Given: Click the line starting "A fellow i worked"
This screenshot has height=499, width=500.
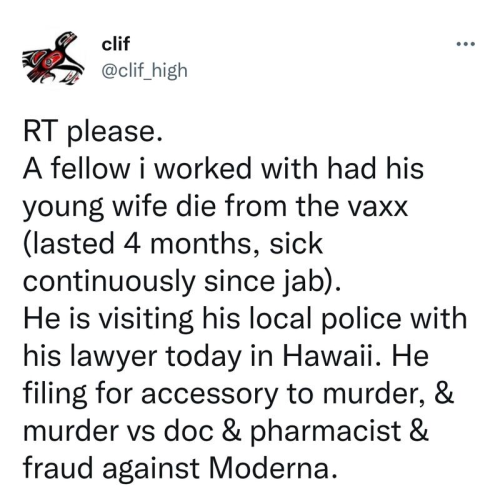Looking at the screenshot, I should 223,168.
